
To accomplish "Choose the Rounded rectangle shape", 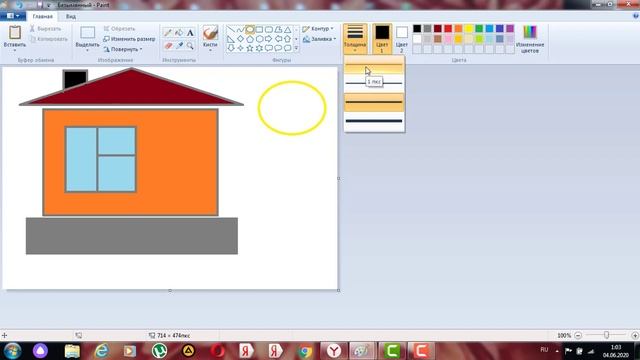I will (269, 29).
